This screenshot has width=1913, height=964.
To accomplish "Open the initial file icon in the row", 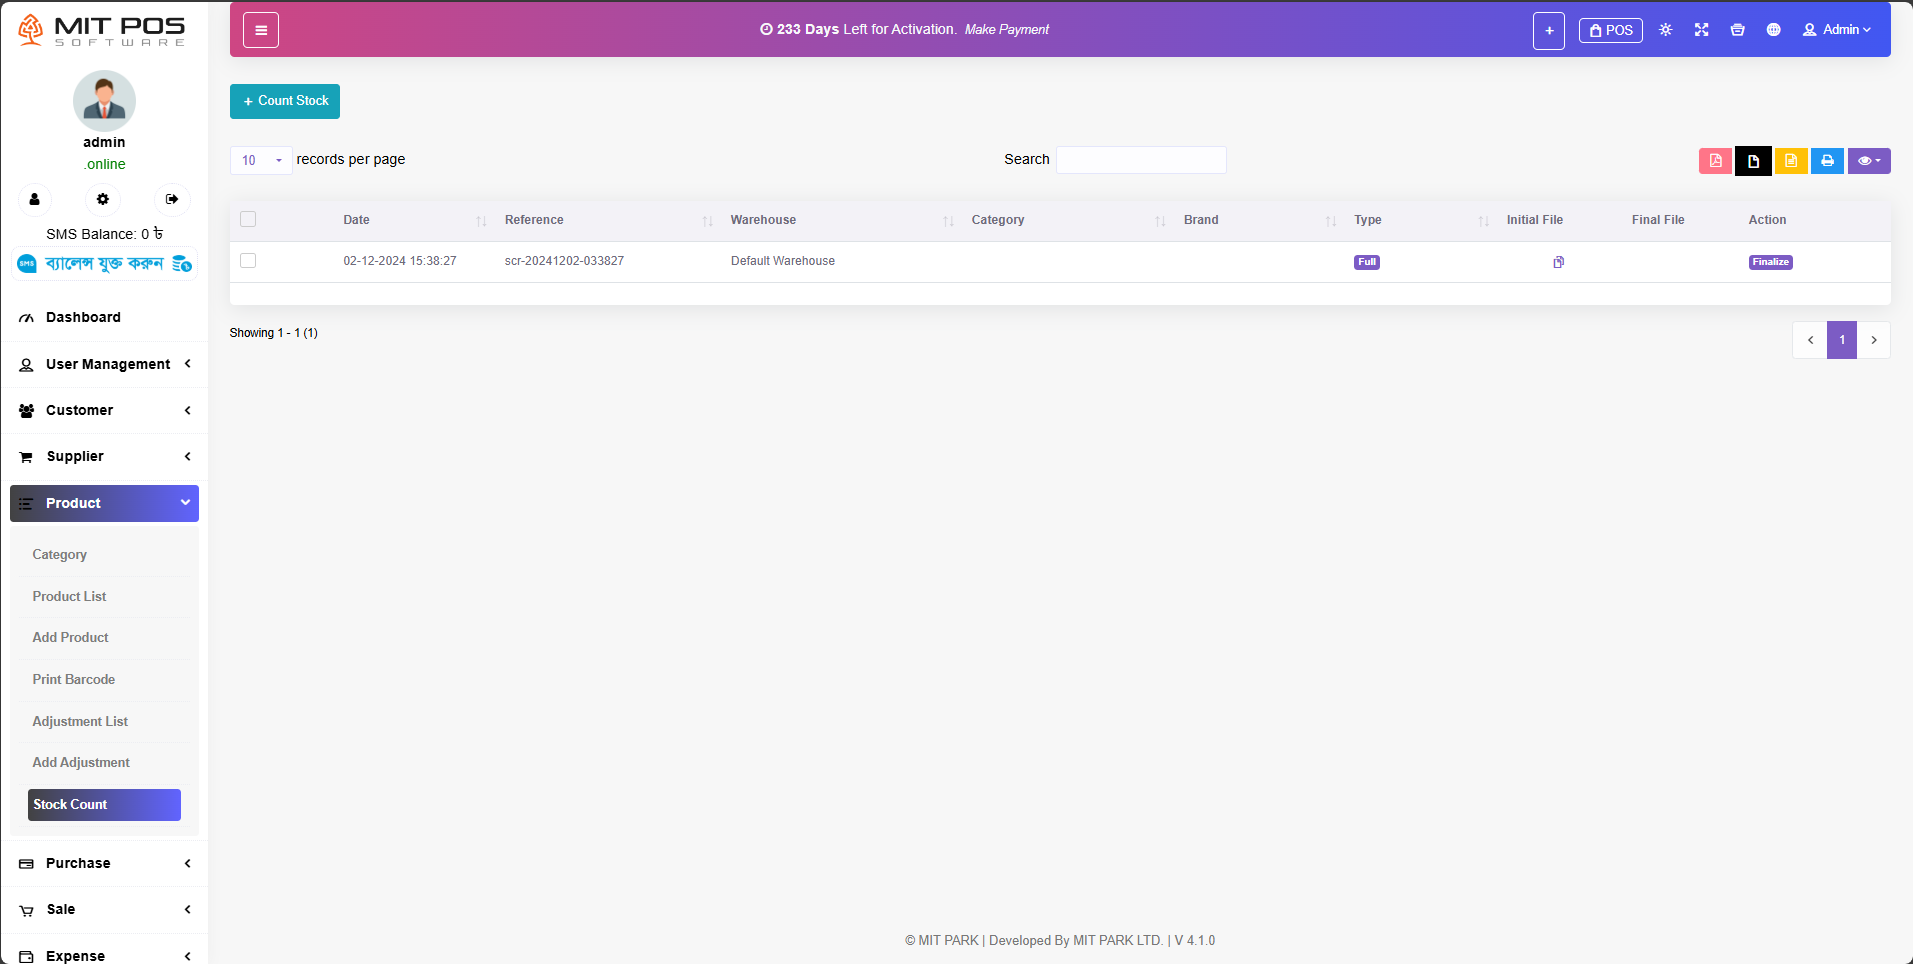I will point(1558,262).
